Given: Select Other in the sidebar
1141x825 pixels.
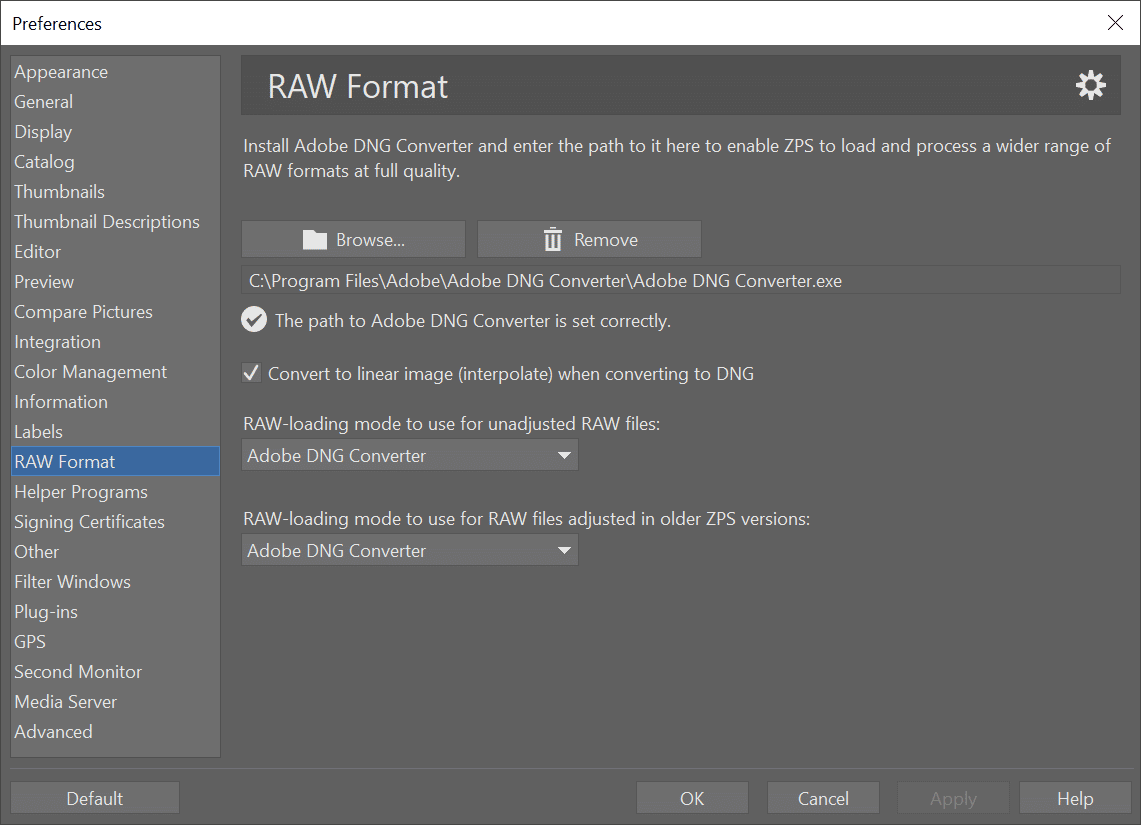Looking at the screenshot, I should pos(115,551).
